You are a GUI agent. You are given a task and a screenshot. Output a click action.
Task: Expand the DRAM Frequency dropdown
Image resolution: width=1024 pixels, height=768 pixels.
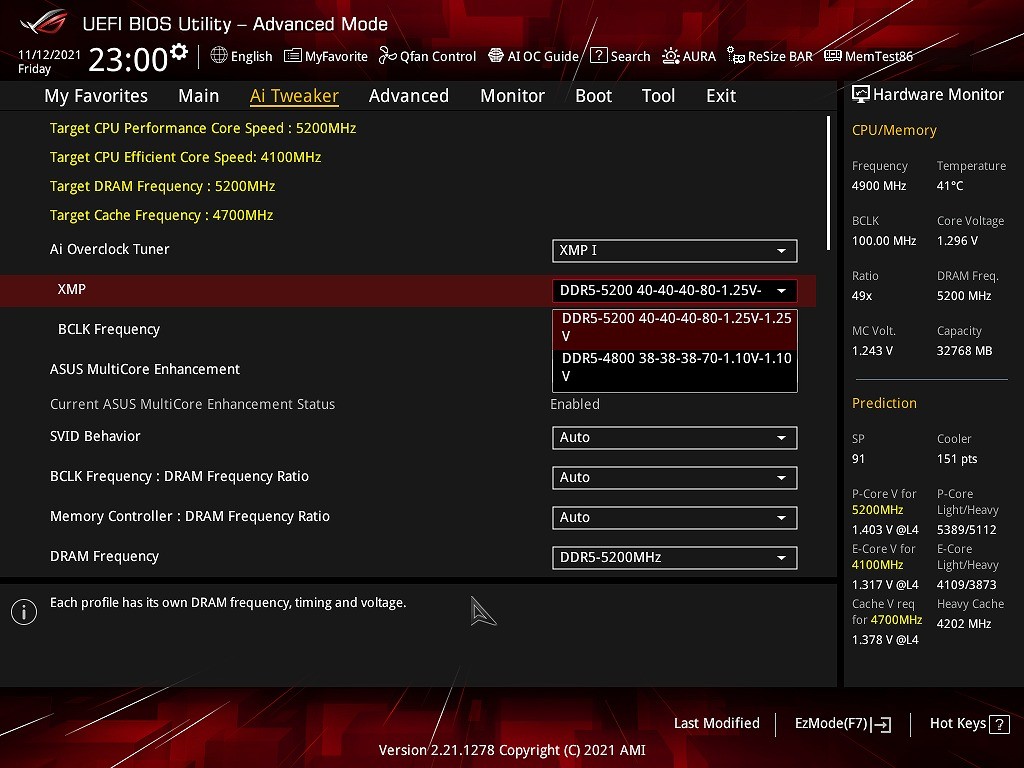pyautogui.click(x=674, y=558)
